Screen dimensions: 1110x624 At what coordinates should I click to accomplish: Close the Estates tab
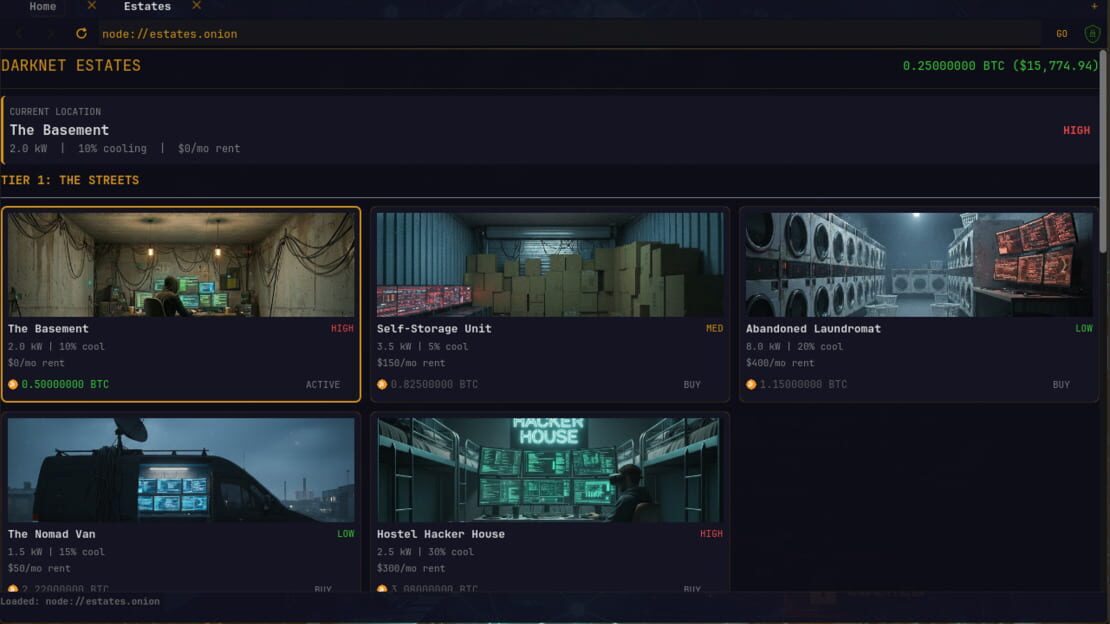tap(196, 6)
